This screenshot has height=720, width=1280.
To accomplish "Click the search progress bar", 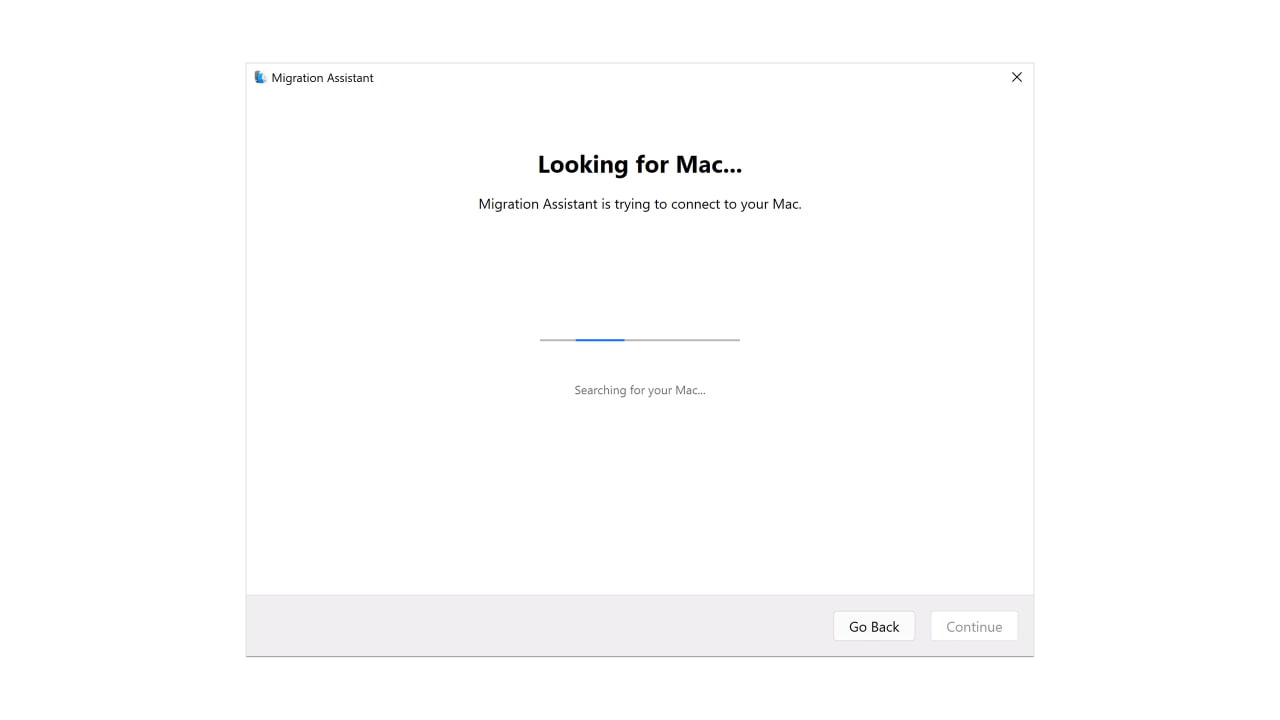I will pos(640,340).
